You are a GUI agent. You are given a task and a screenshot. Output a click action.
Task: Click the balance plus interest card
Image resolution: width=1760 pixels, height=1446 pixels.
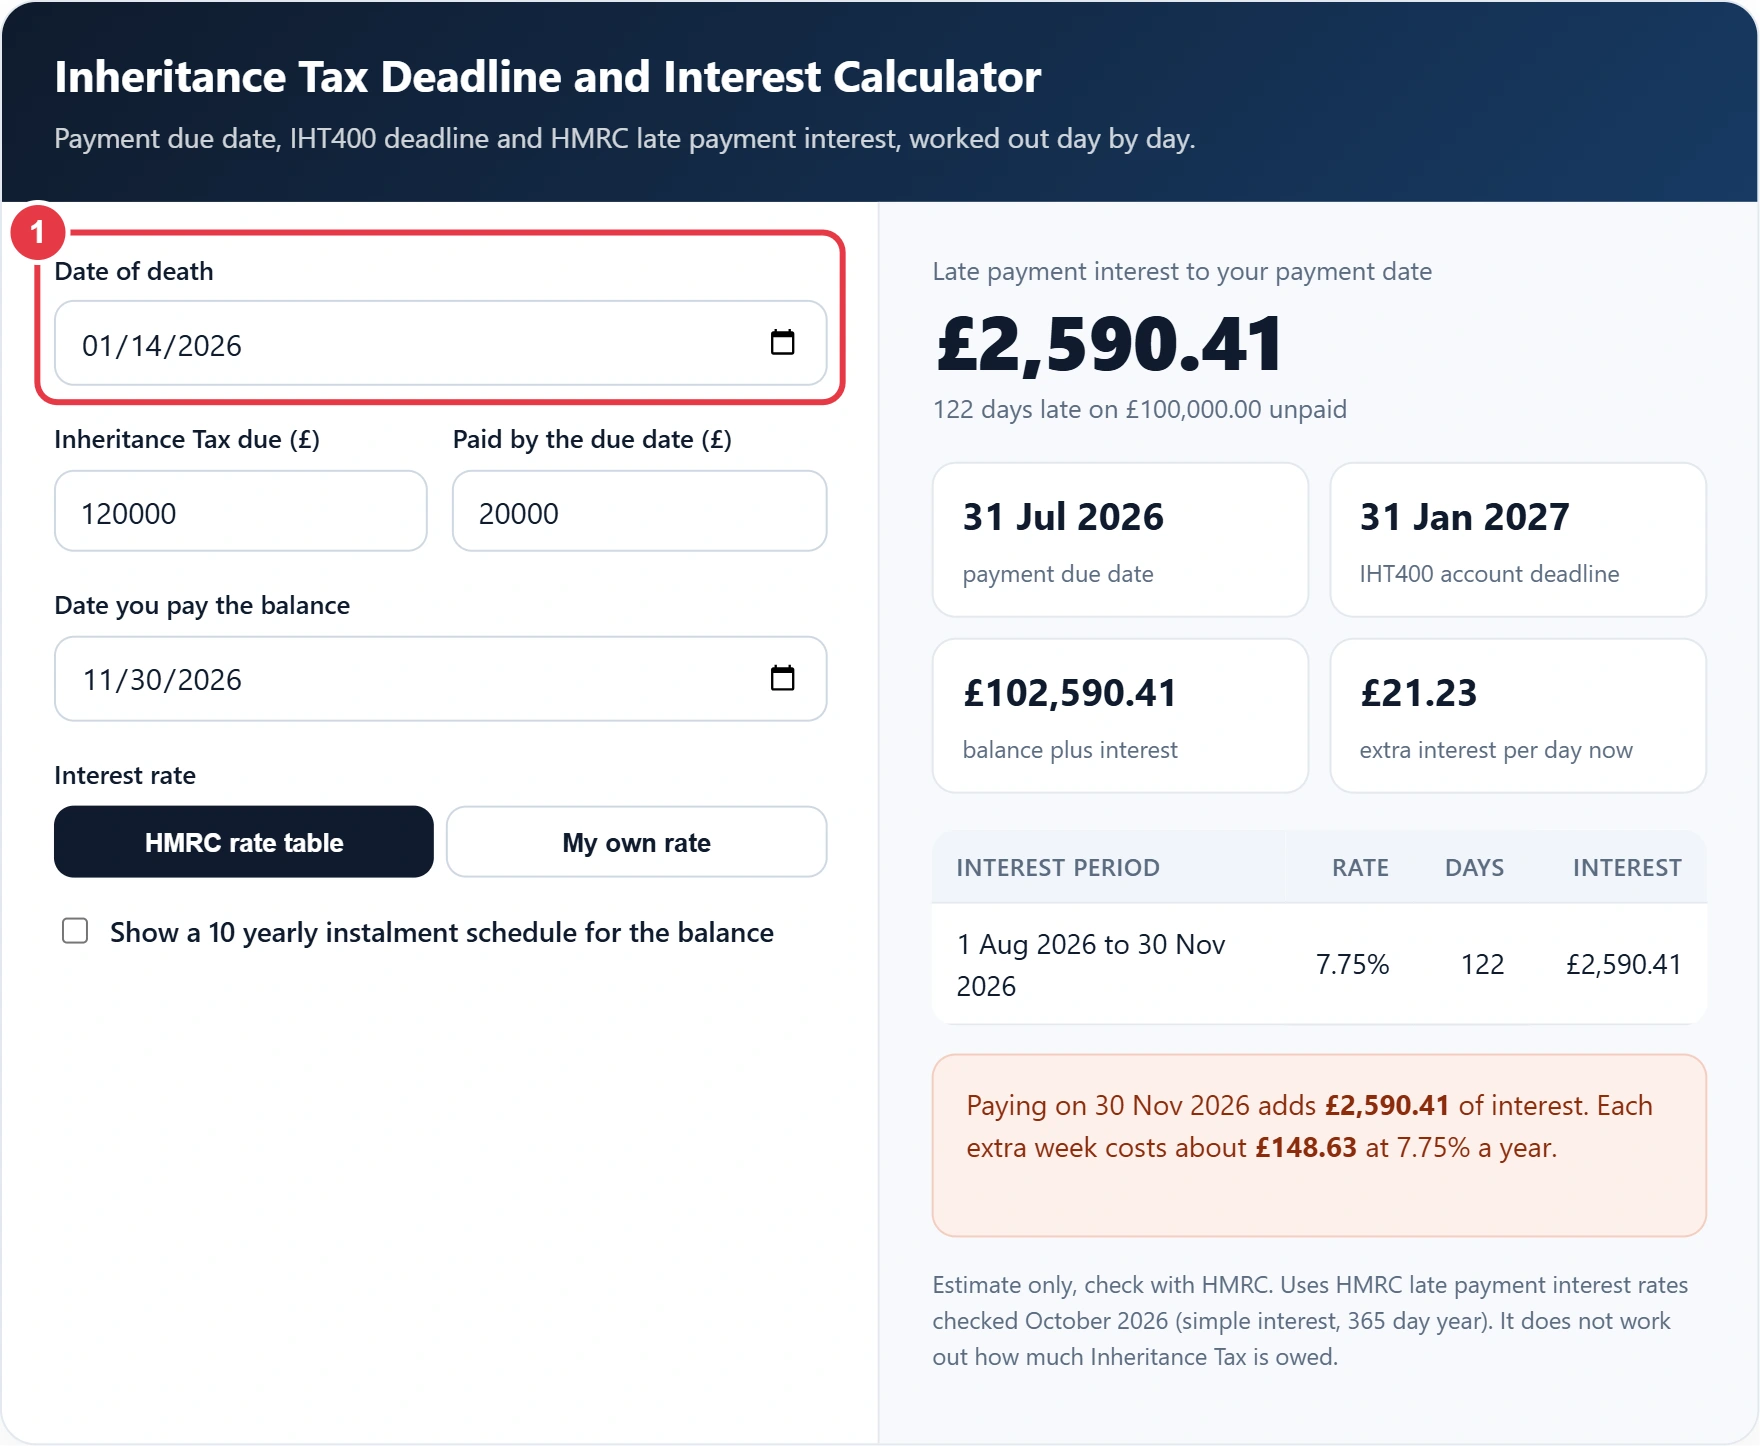pyautogui.click(x=1120, y=716)
